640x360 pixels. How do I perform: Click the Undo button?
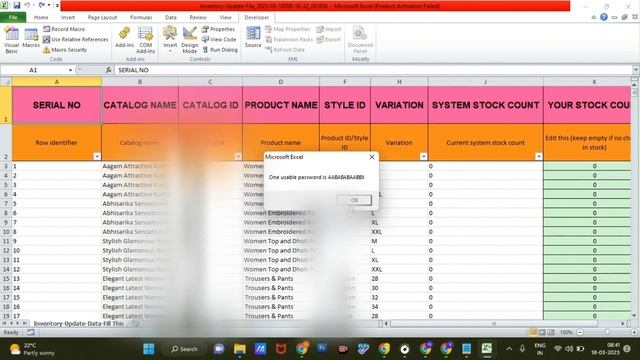(27, 5)
